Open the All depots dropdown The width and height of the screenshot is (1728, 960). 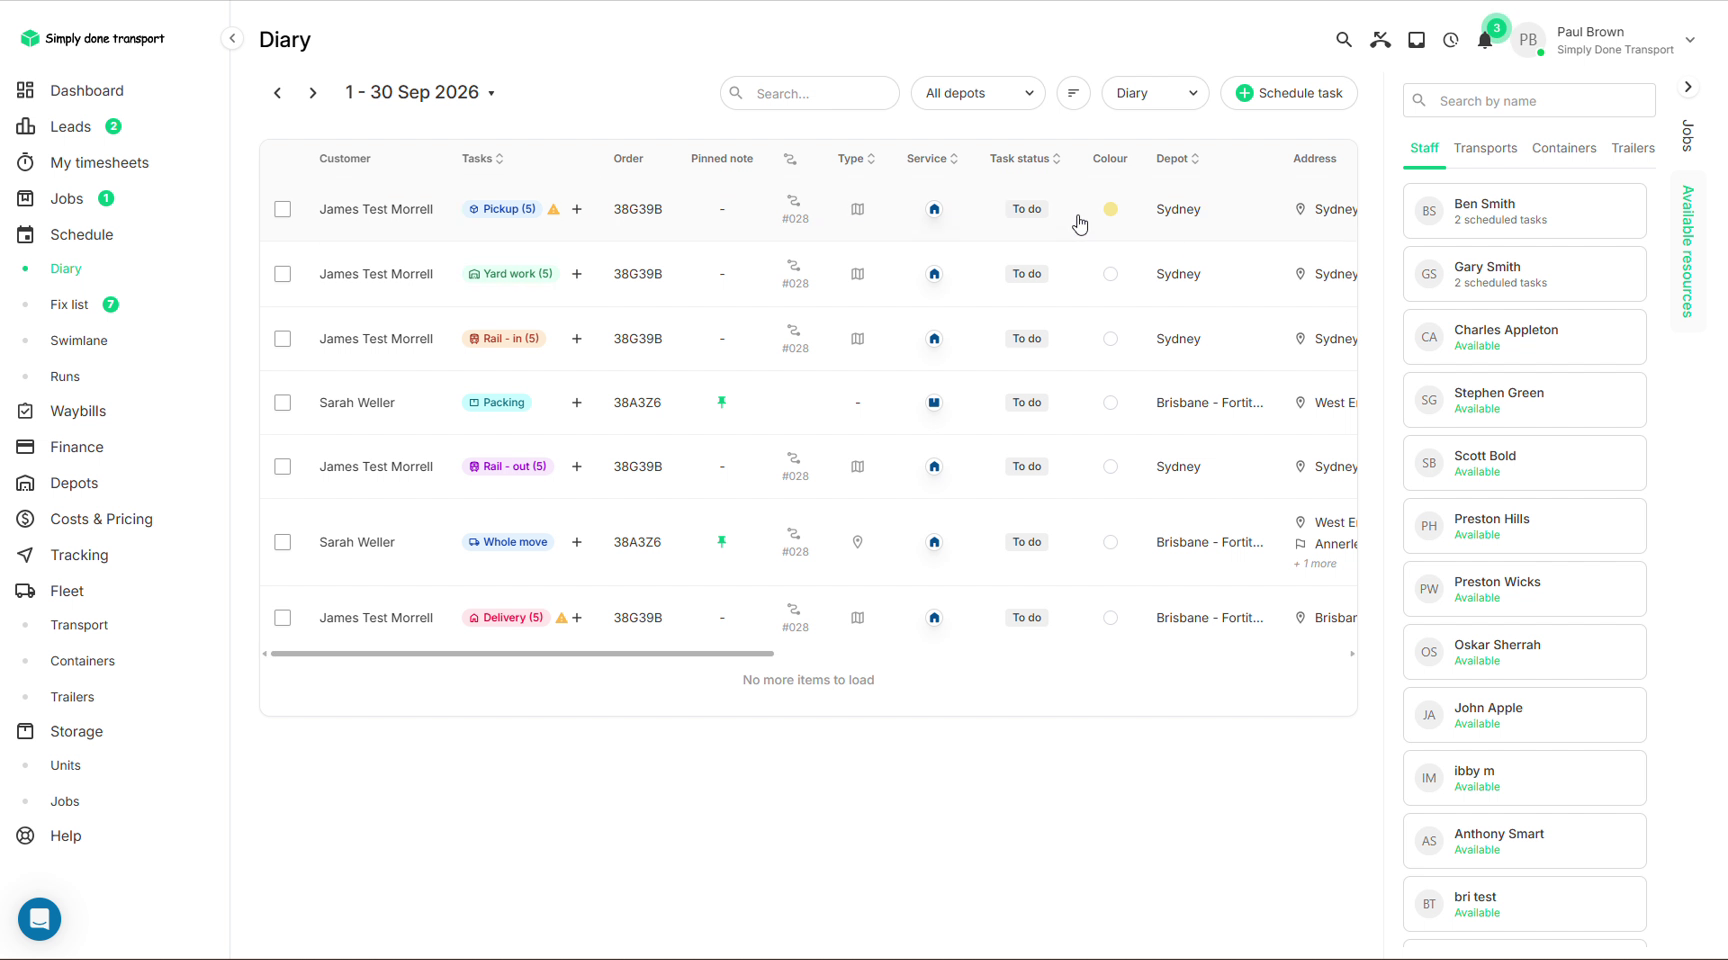click(x=978, y=93)
